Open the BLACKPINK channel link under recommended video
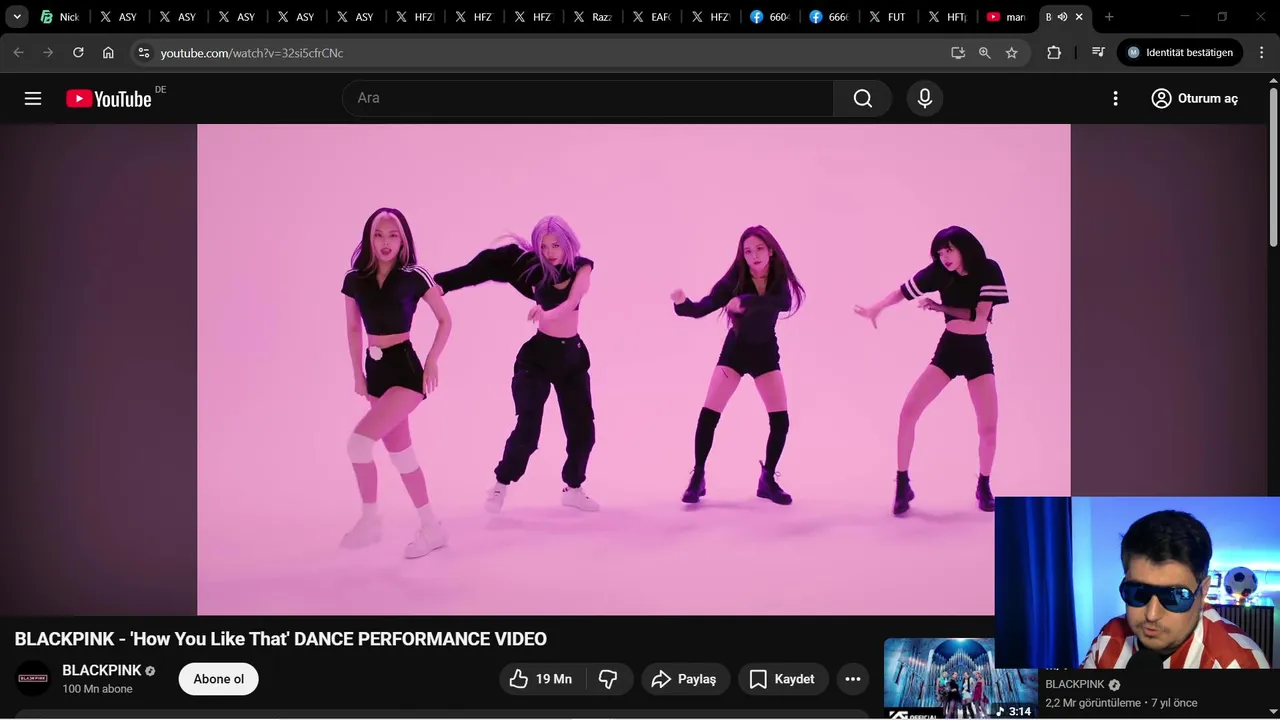Screen dimensions: 1280x720 coord(1075,685)
